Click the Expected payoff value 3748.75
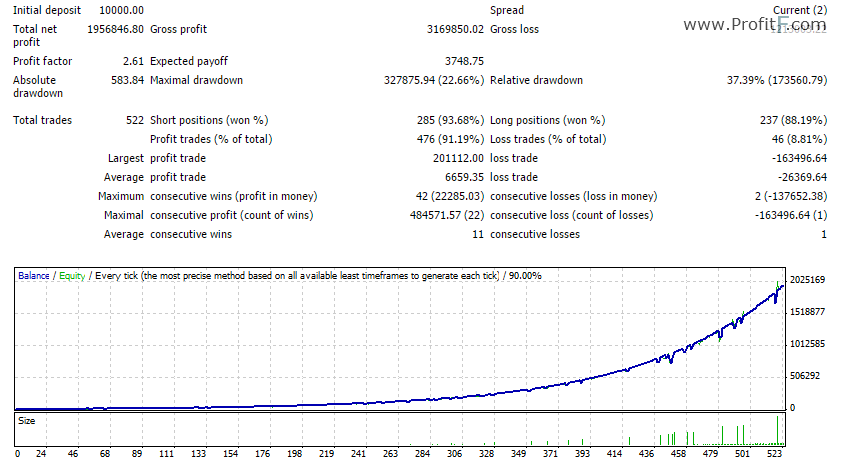Viewport: 846px width, 472px height. (x=465, y=61)
